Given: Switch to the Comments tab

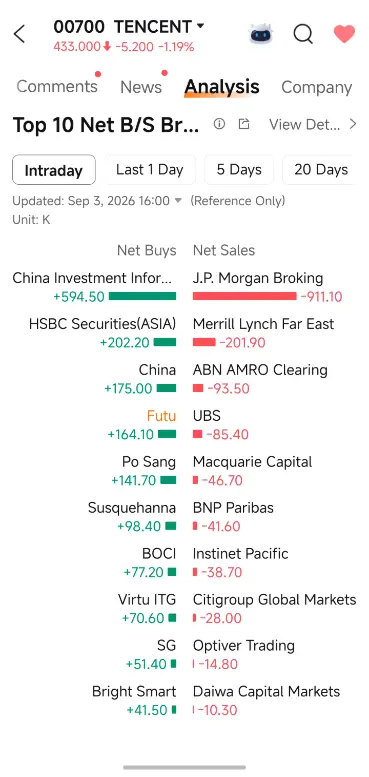Looking at the screenshot, I should [x=57, y=86].
